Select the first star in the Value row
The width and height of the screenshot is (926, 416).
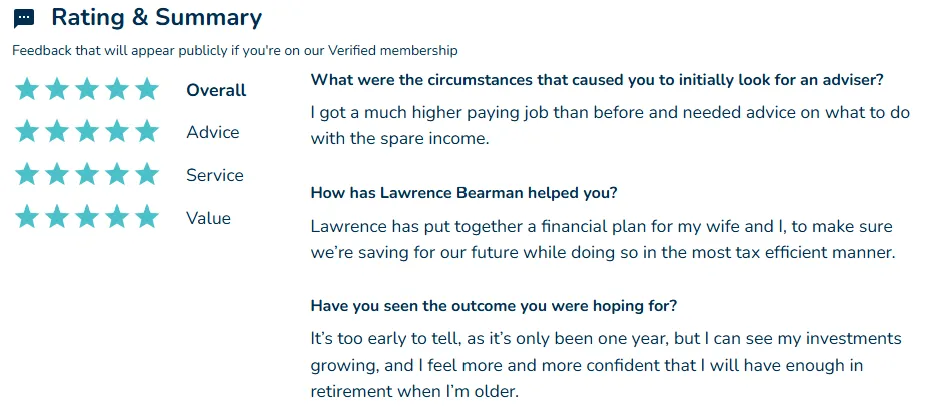click(27, 217)
